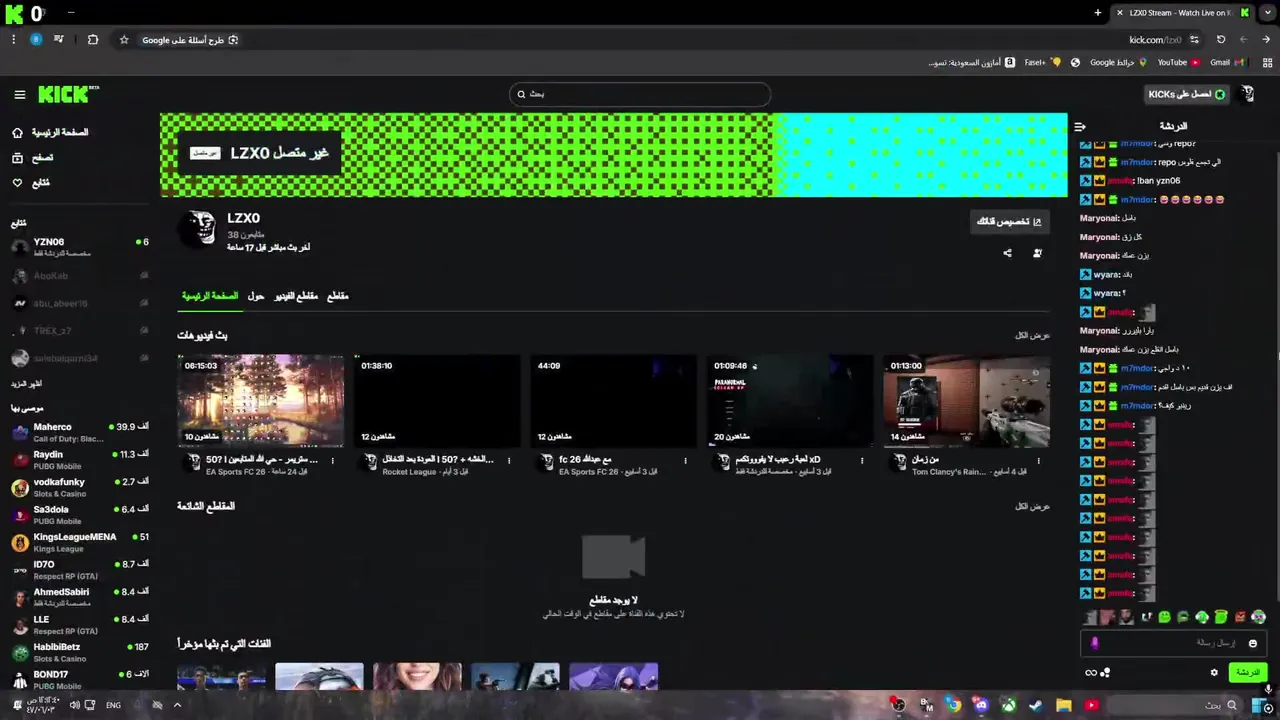Focus the Kick search field

click(640, 94)
